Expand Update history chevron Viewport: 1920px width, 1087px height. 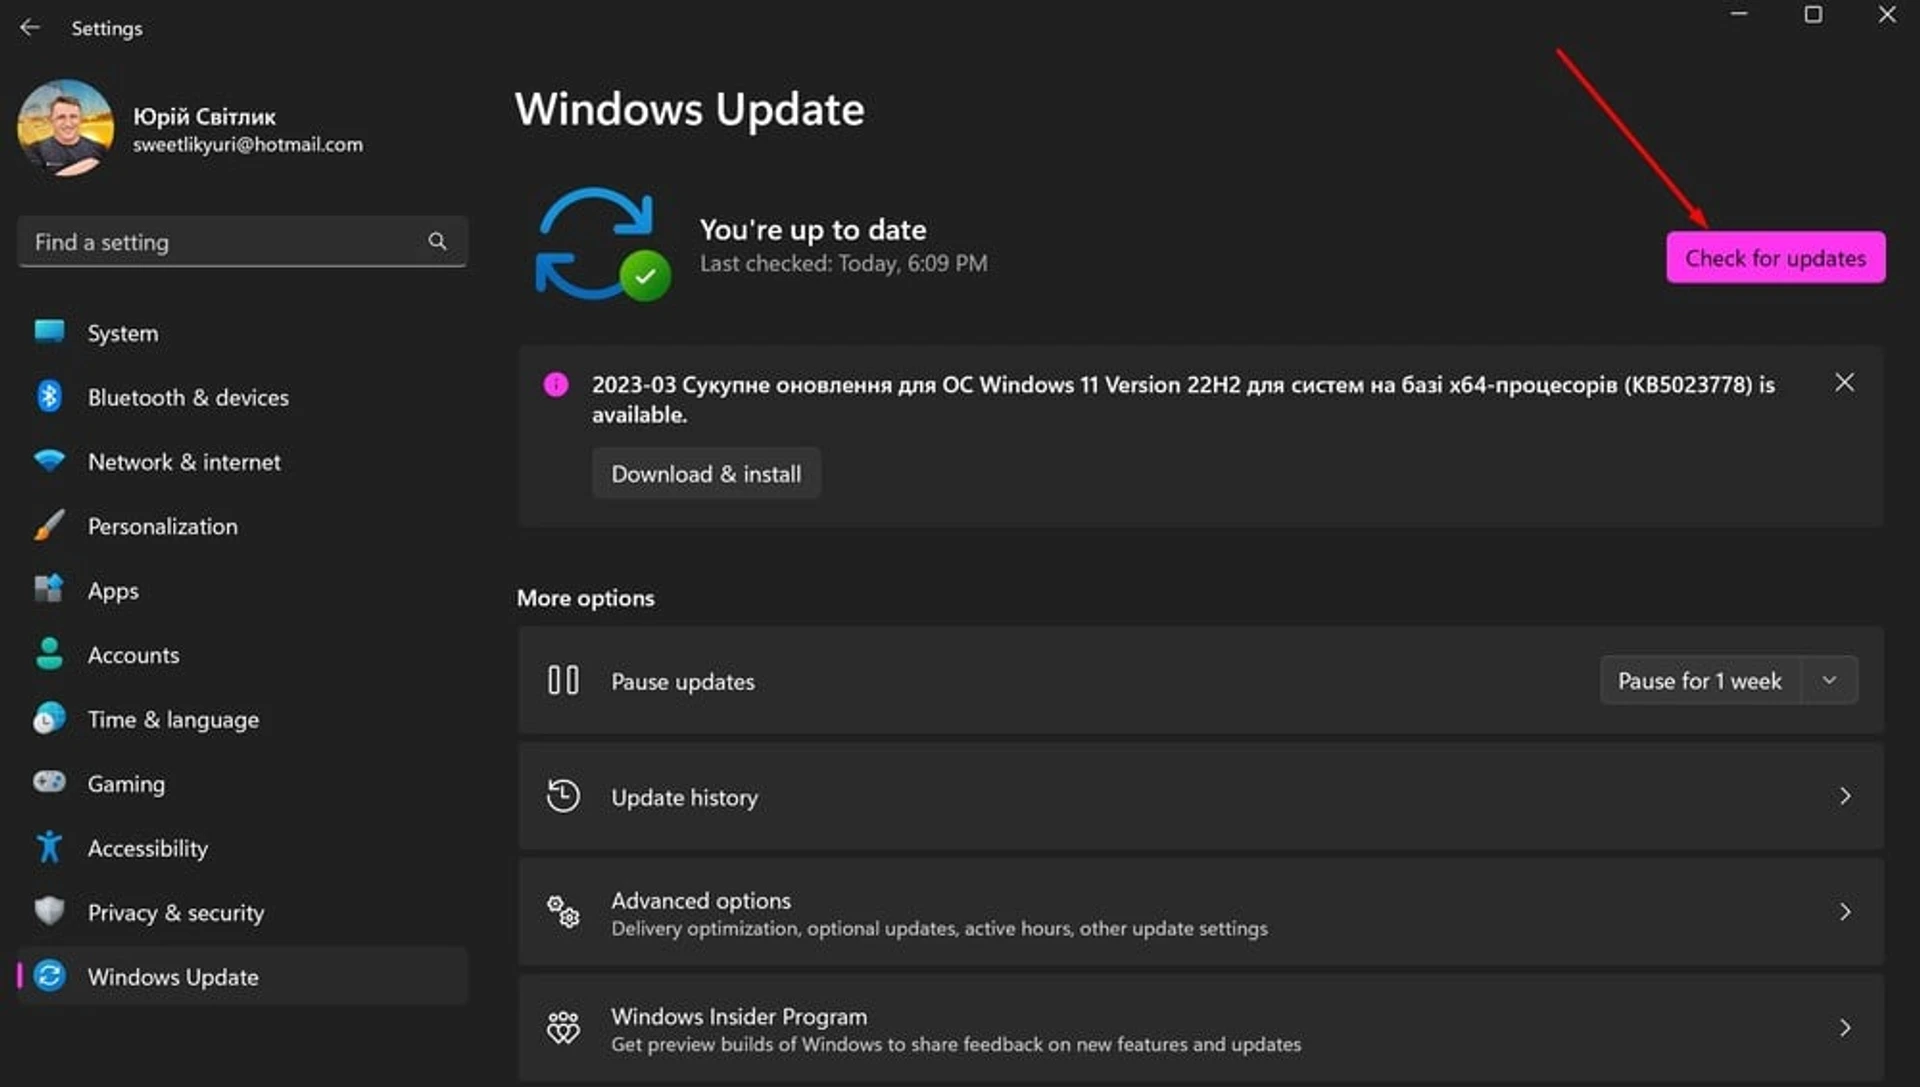point(1845,796)
